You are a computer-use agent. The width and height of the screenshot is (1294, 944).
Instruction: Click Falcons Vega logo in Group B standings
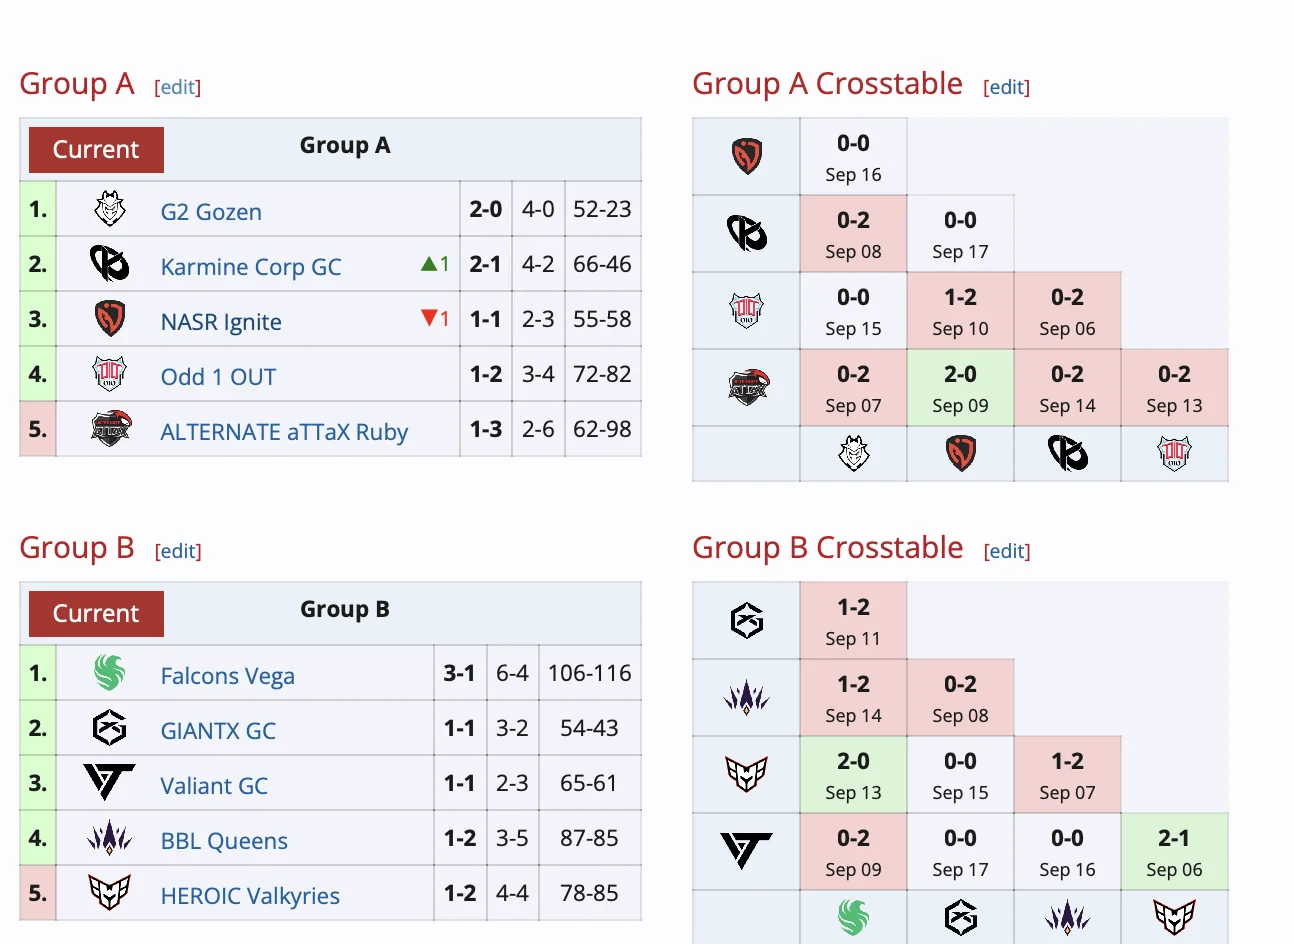pyautogui.click(x=109, y=673)
